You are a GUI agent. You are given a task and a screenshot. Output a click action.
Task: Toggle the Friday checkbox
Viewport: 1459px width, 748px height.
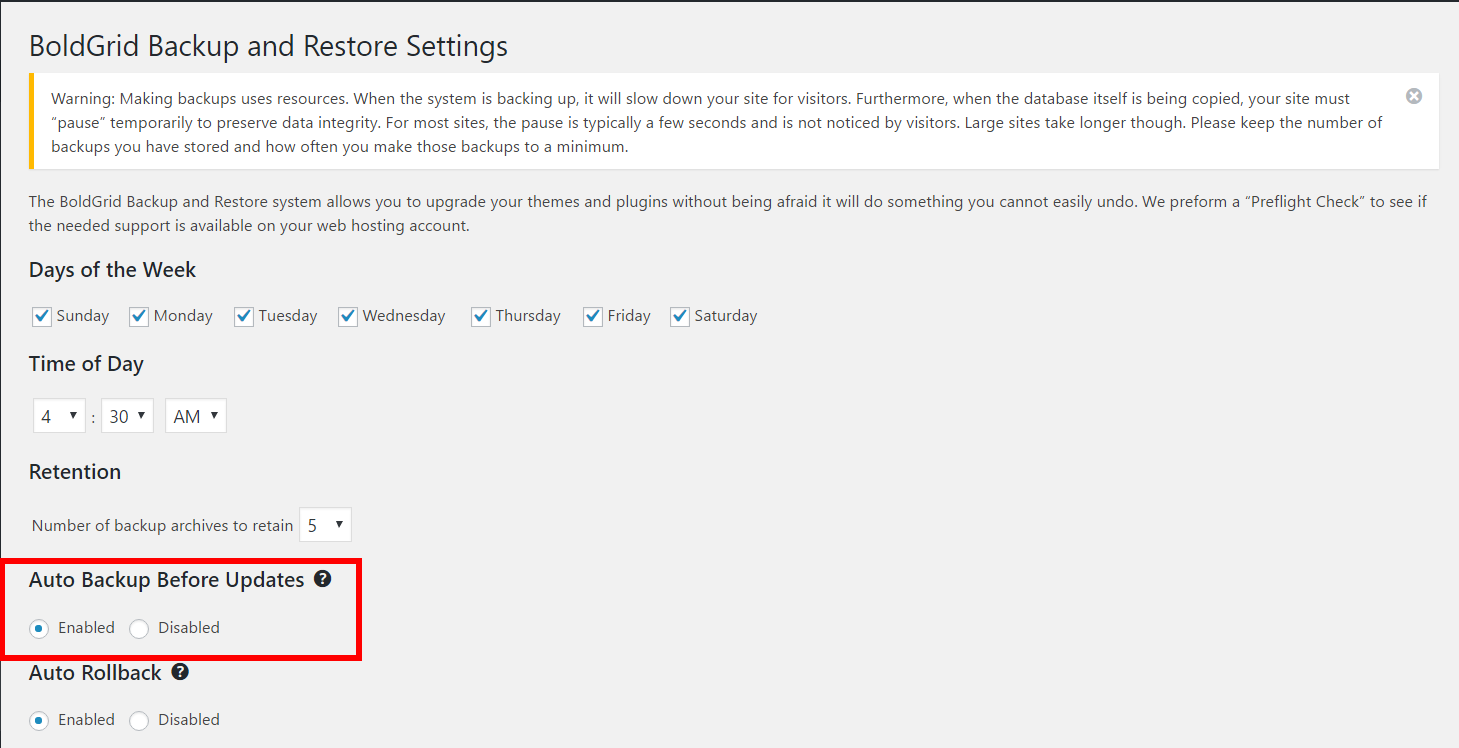pos(593,316)
